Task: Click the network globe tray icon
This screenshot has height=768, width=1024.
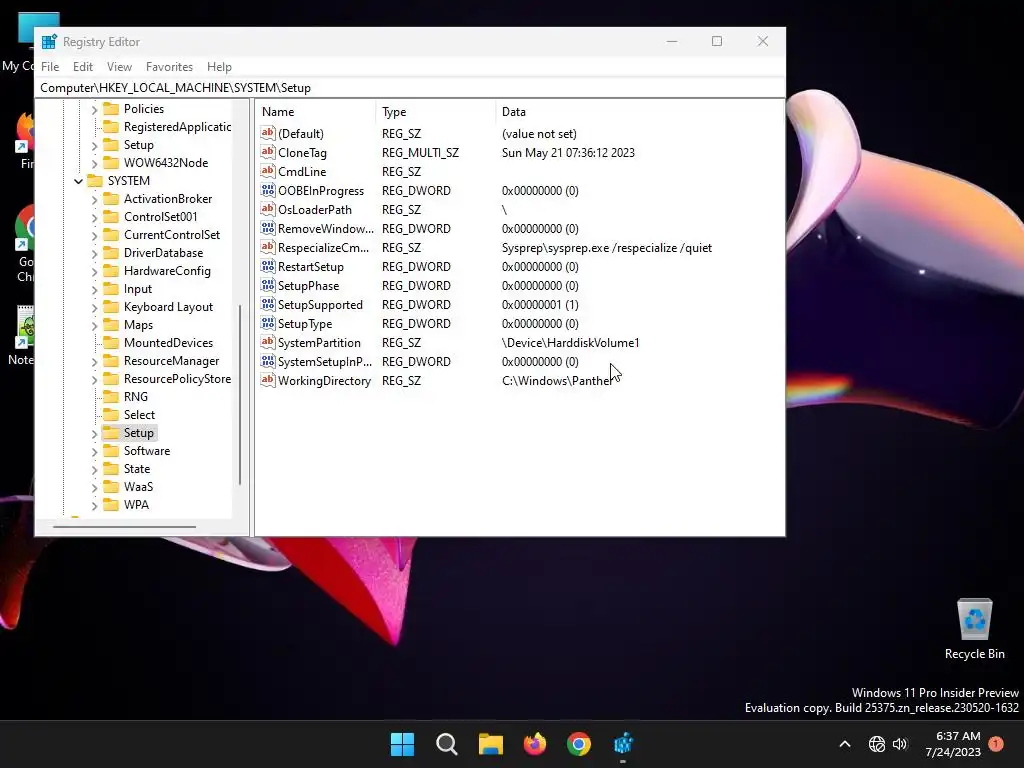Action: pyautogui.click(x=876, y=744)
